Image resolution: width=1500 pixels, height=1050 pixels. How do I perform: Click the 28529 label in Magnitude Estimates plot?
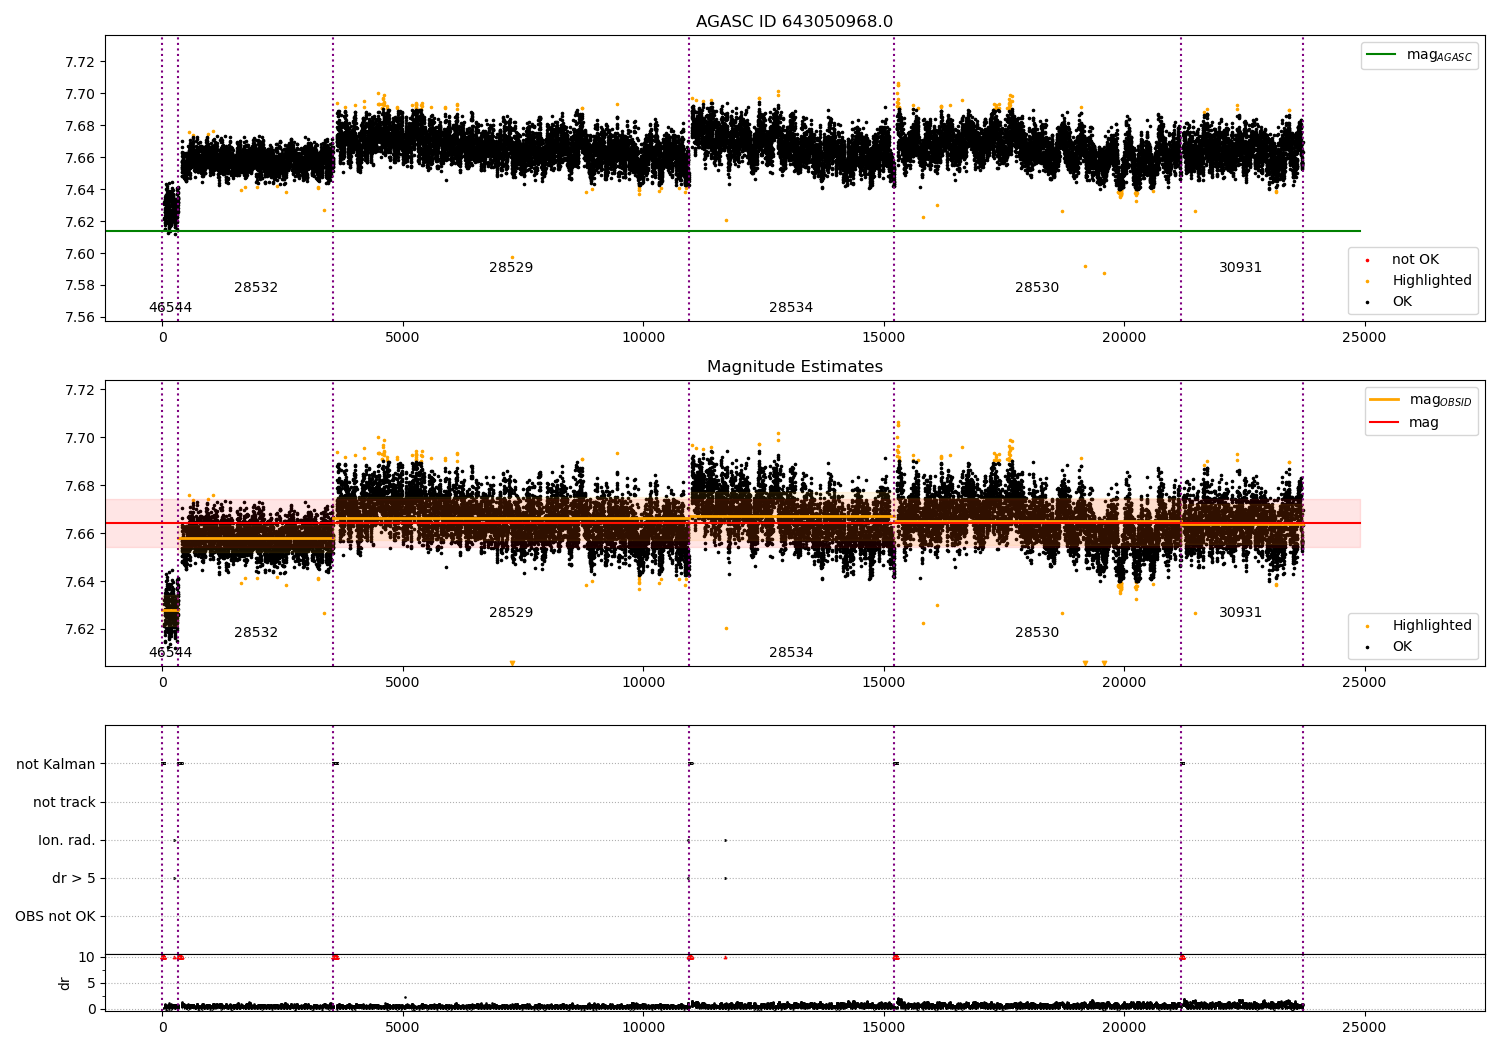click(511, 613)
